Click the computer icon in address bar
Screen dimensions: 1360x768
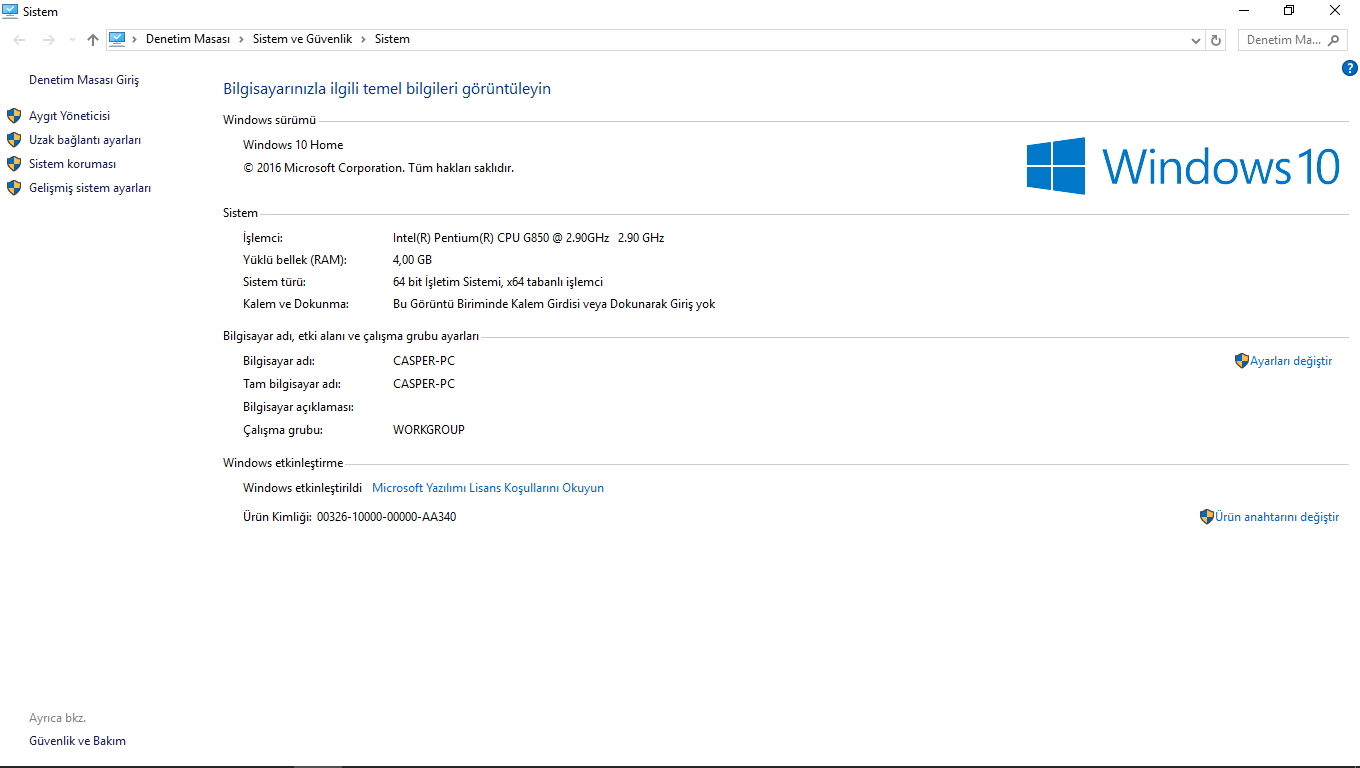click(x=117, y=39)
